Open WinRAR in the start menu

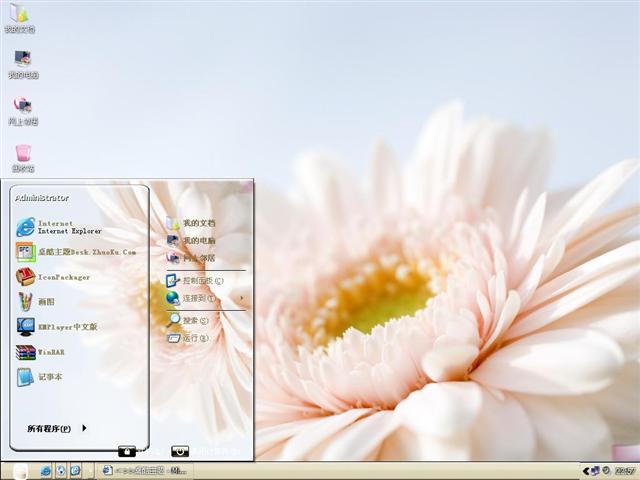[x=40, y=352]
